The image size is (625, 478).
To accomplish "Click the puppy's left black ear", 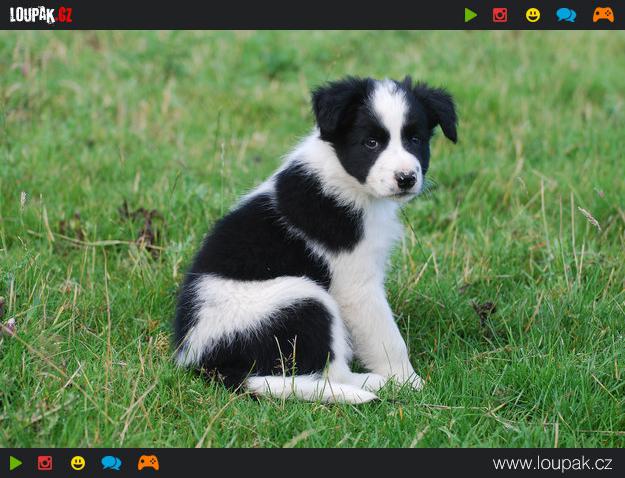I will tap(334, 103).
